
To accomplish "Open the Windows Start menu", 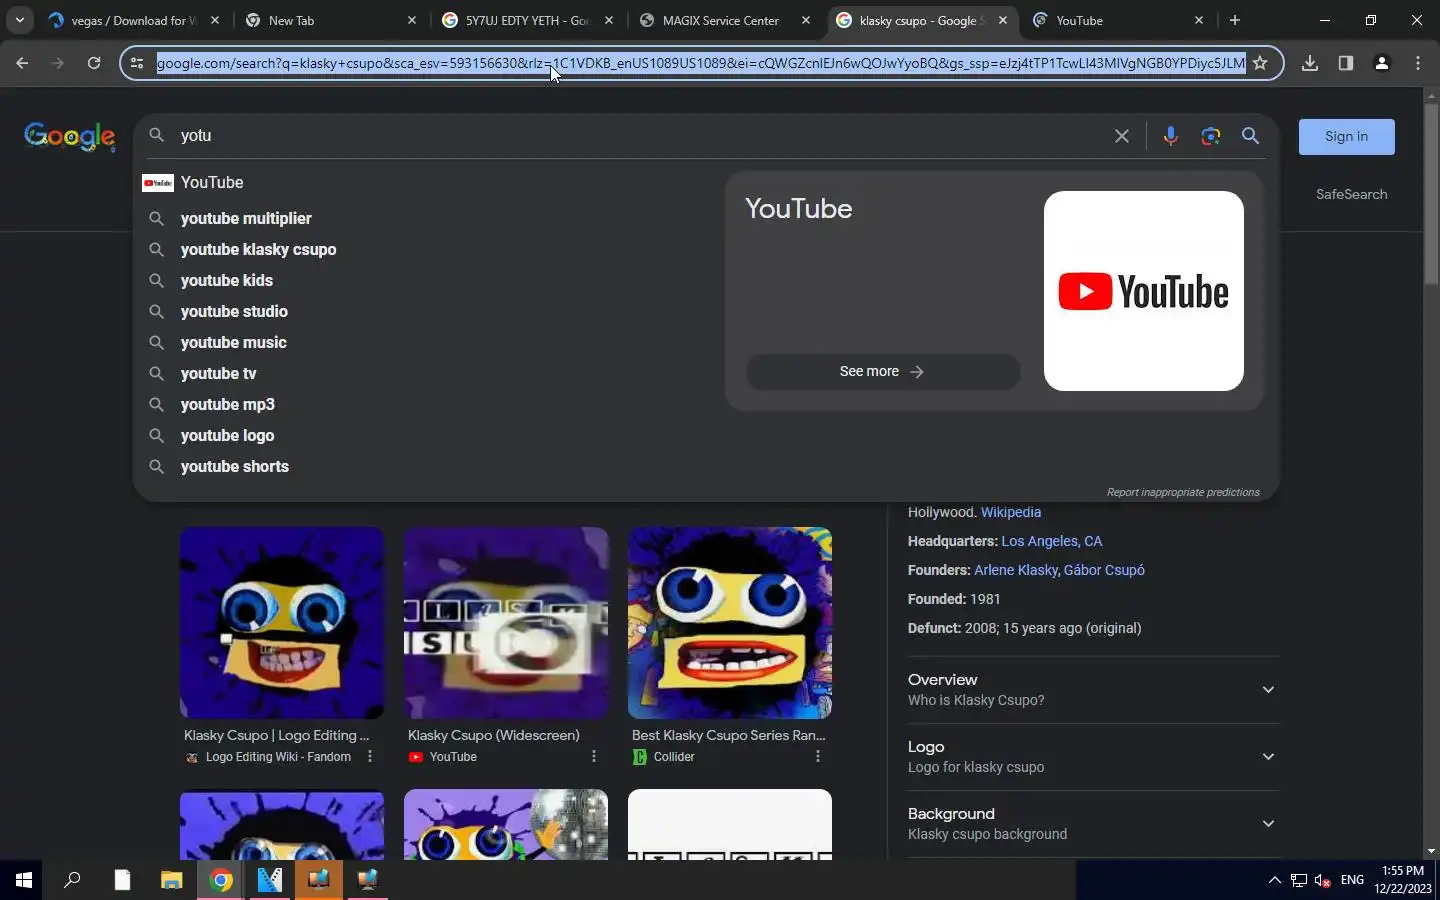I will (24, 880).
